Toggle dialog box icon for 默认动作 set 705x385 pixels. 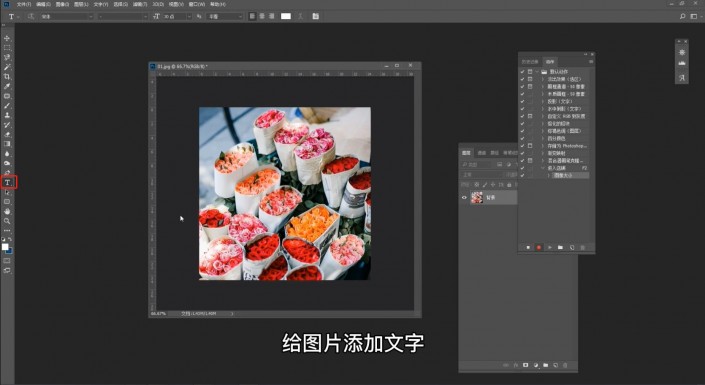pos(530,72)
